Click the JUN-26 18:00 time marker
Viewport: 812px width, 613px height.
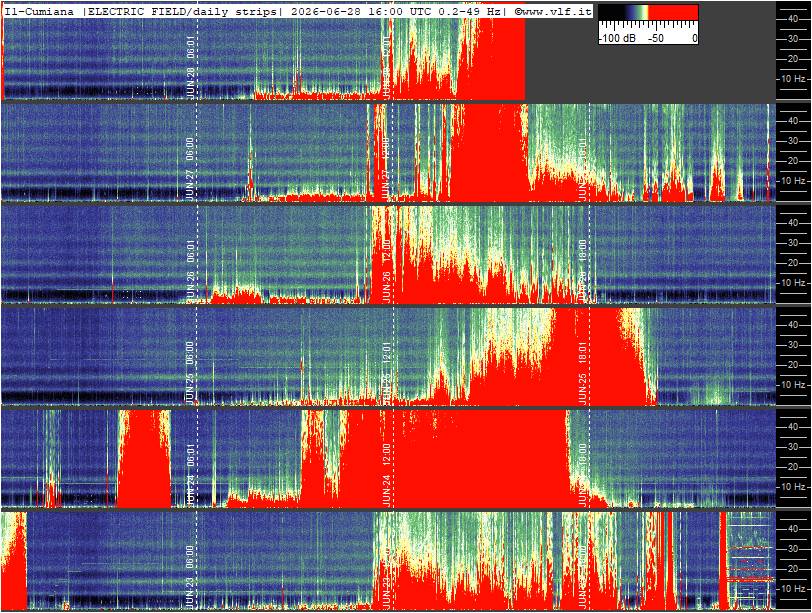tap(583, 270)
